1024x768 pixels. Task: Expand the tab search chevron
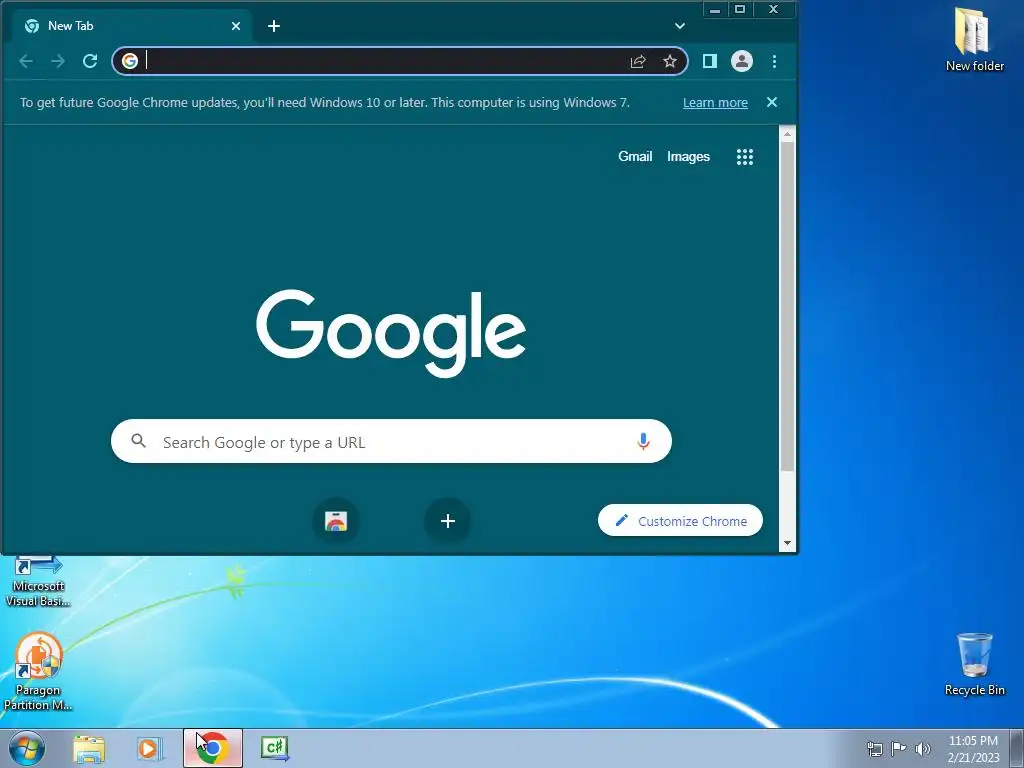[x=680, y=26]
